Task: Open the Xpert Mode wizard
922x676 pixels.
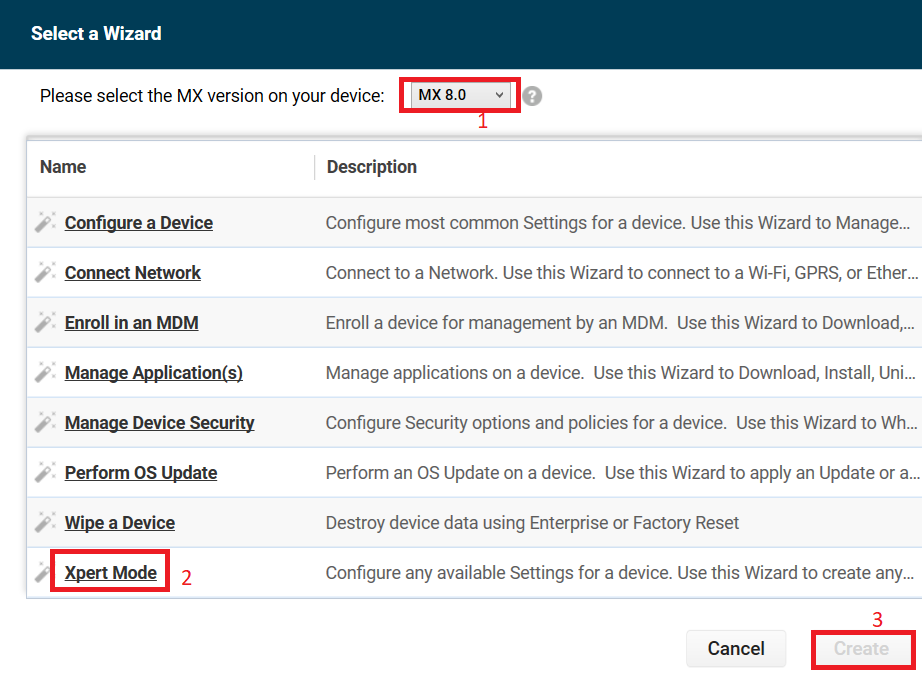Action: 109,571
